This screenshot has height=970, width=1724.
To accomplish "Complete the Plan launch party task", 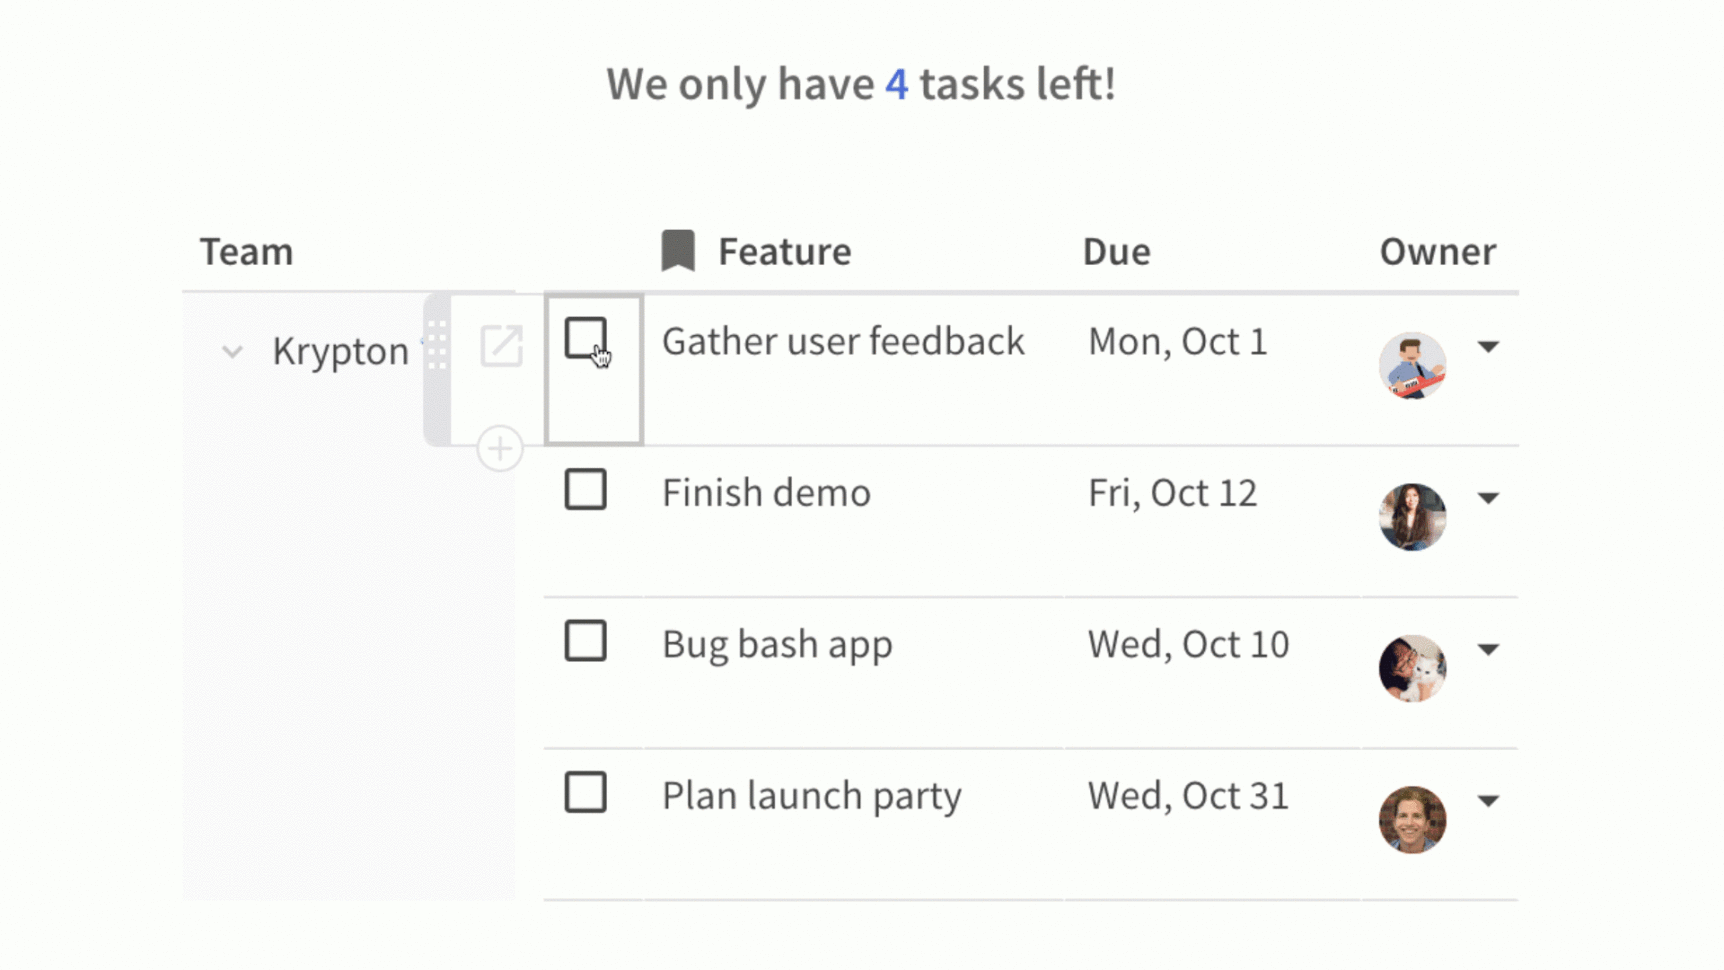I will (585, 793).
